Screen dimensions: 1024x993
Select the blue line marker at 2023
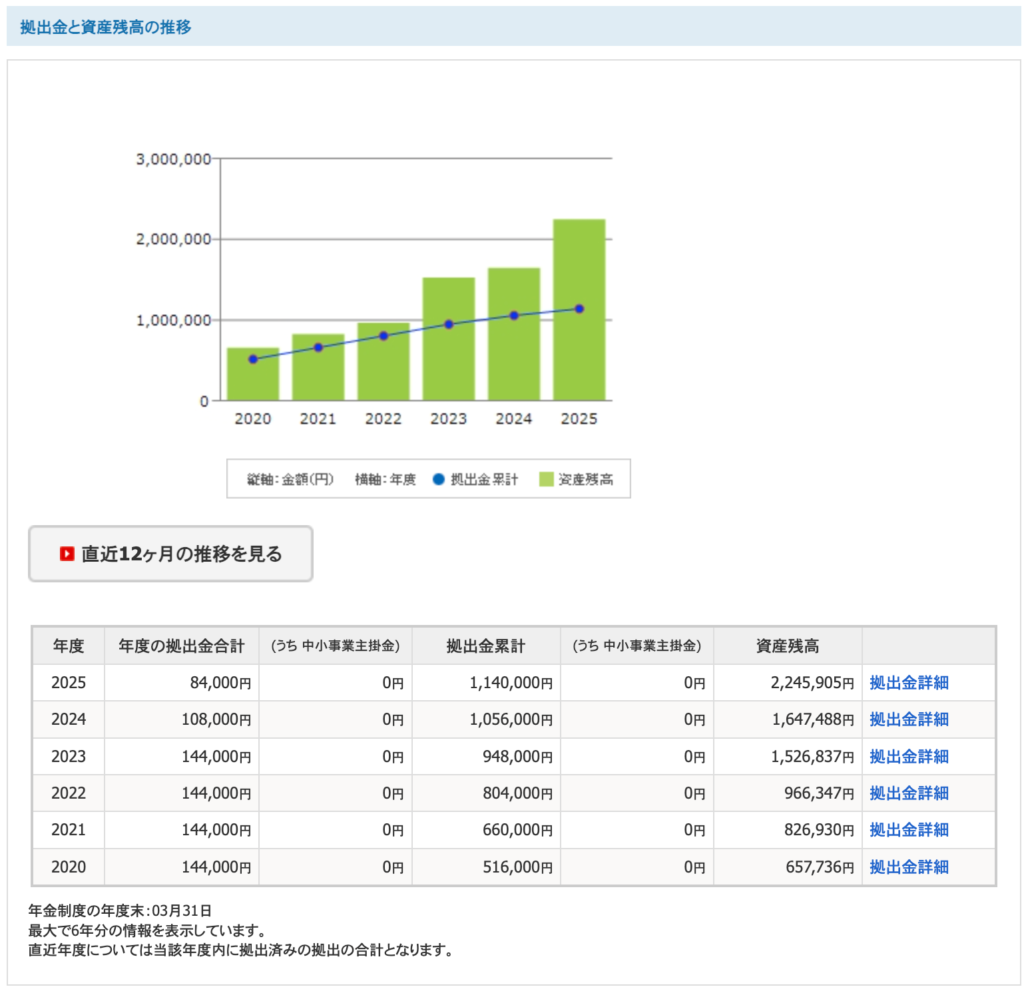coord(448,324)
